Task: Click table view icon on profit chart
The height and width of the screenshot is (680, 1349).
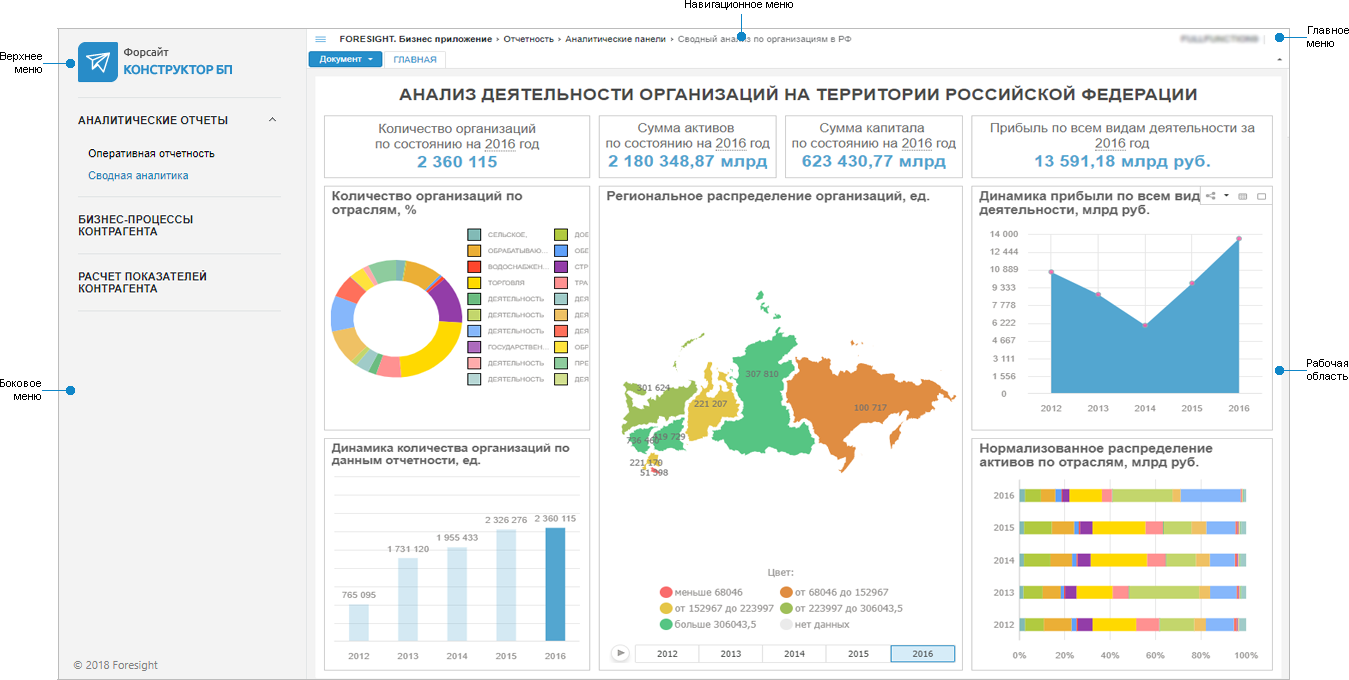Action: click(1243, 197)
